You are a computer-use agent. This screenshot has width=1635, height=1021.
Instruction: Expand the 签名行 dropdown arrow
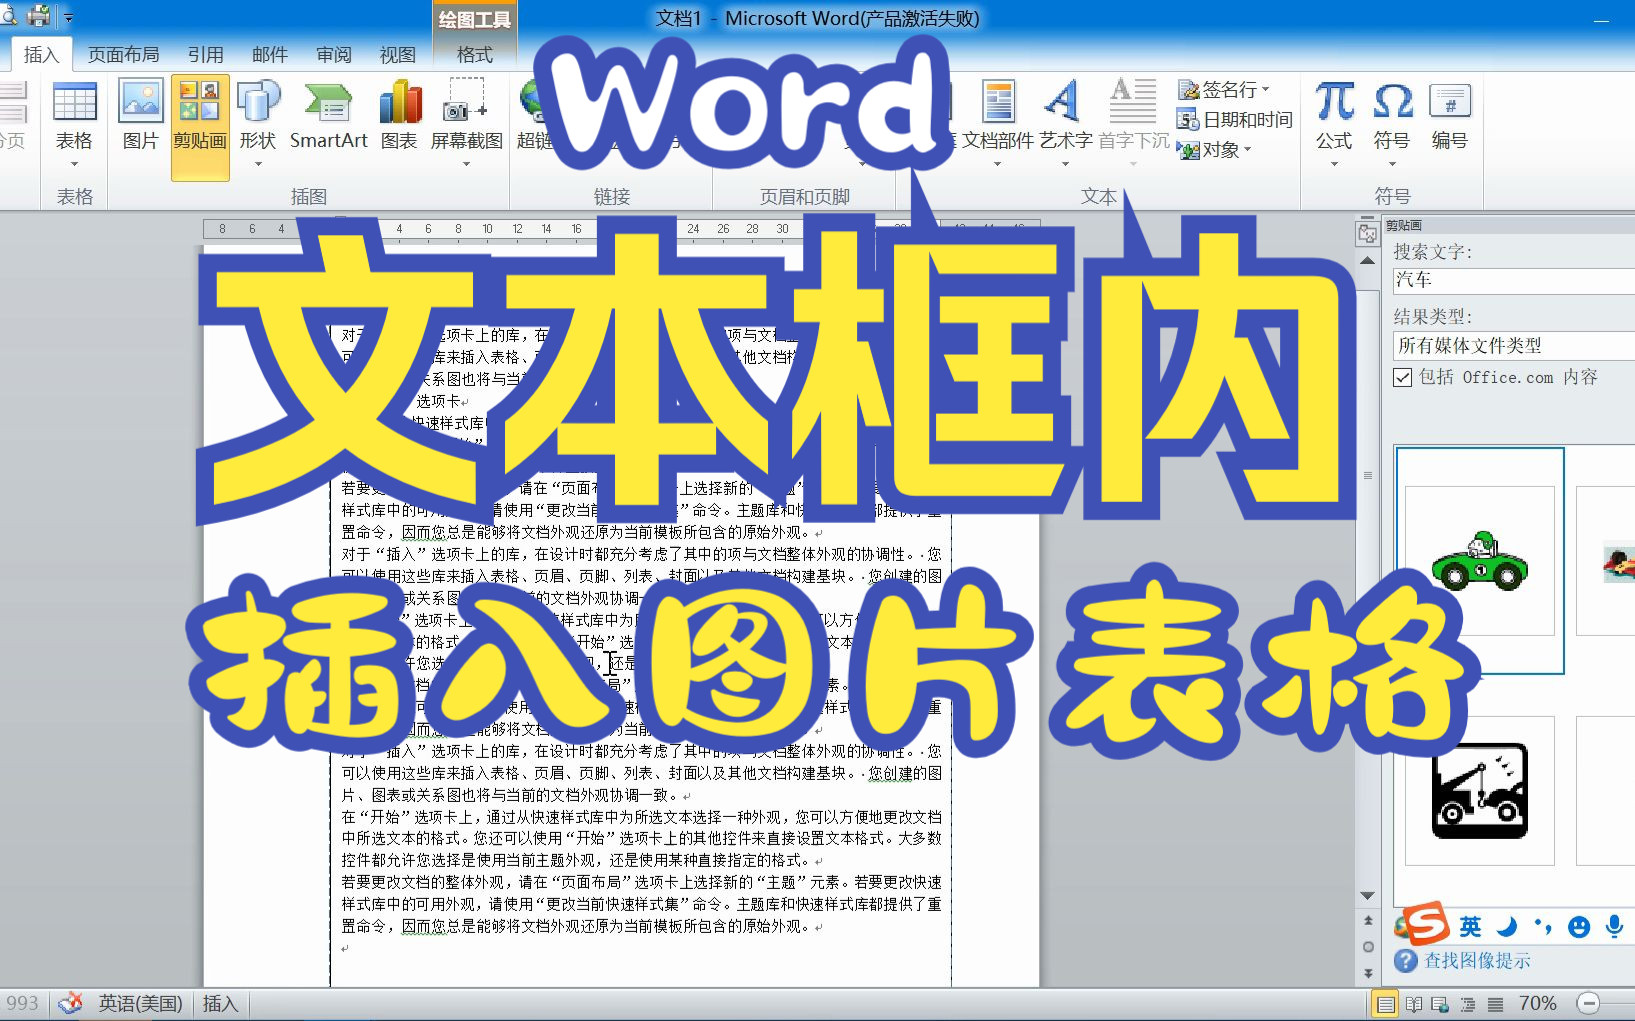point(1265,90)
